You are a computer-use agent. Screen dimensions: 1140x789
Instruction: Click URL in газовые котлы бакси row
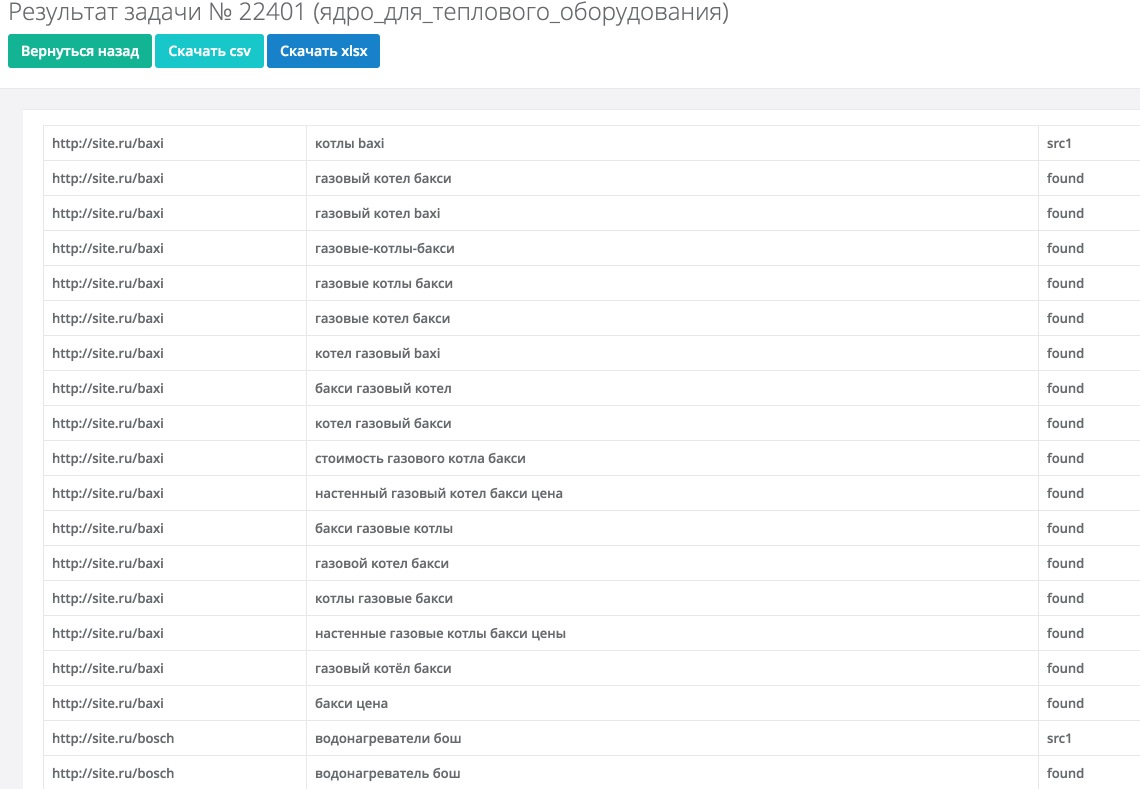pos(108,283)
